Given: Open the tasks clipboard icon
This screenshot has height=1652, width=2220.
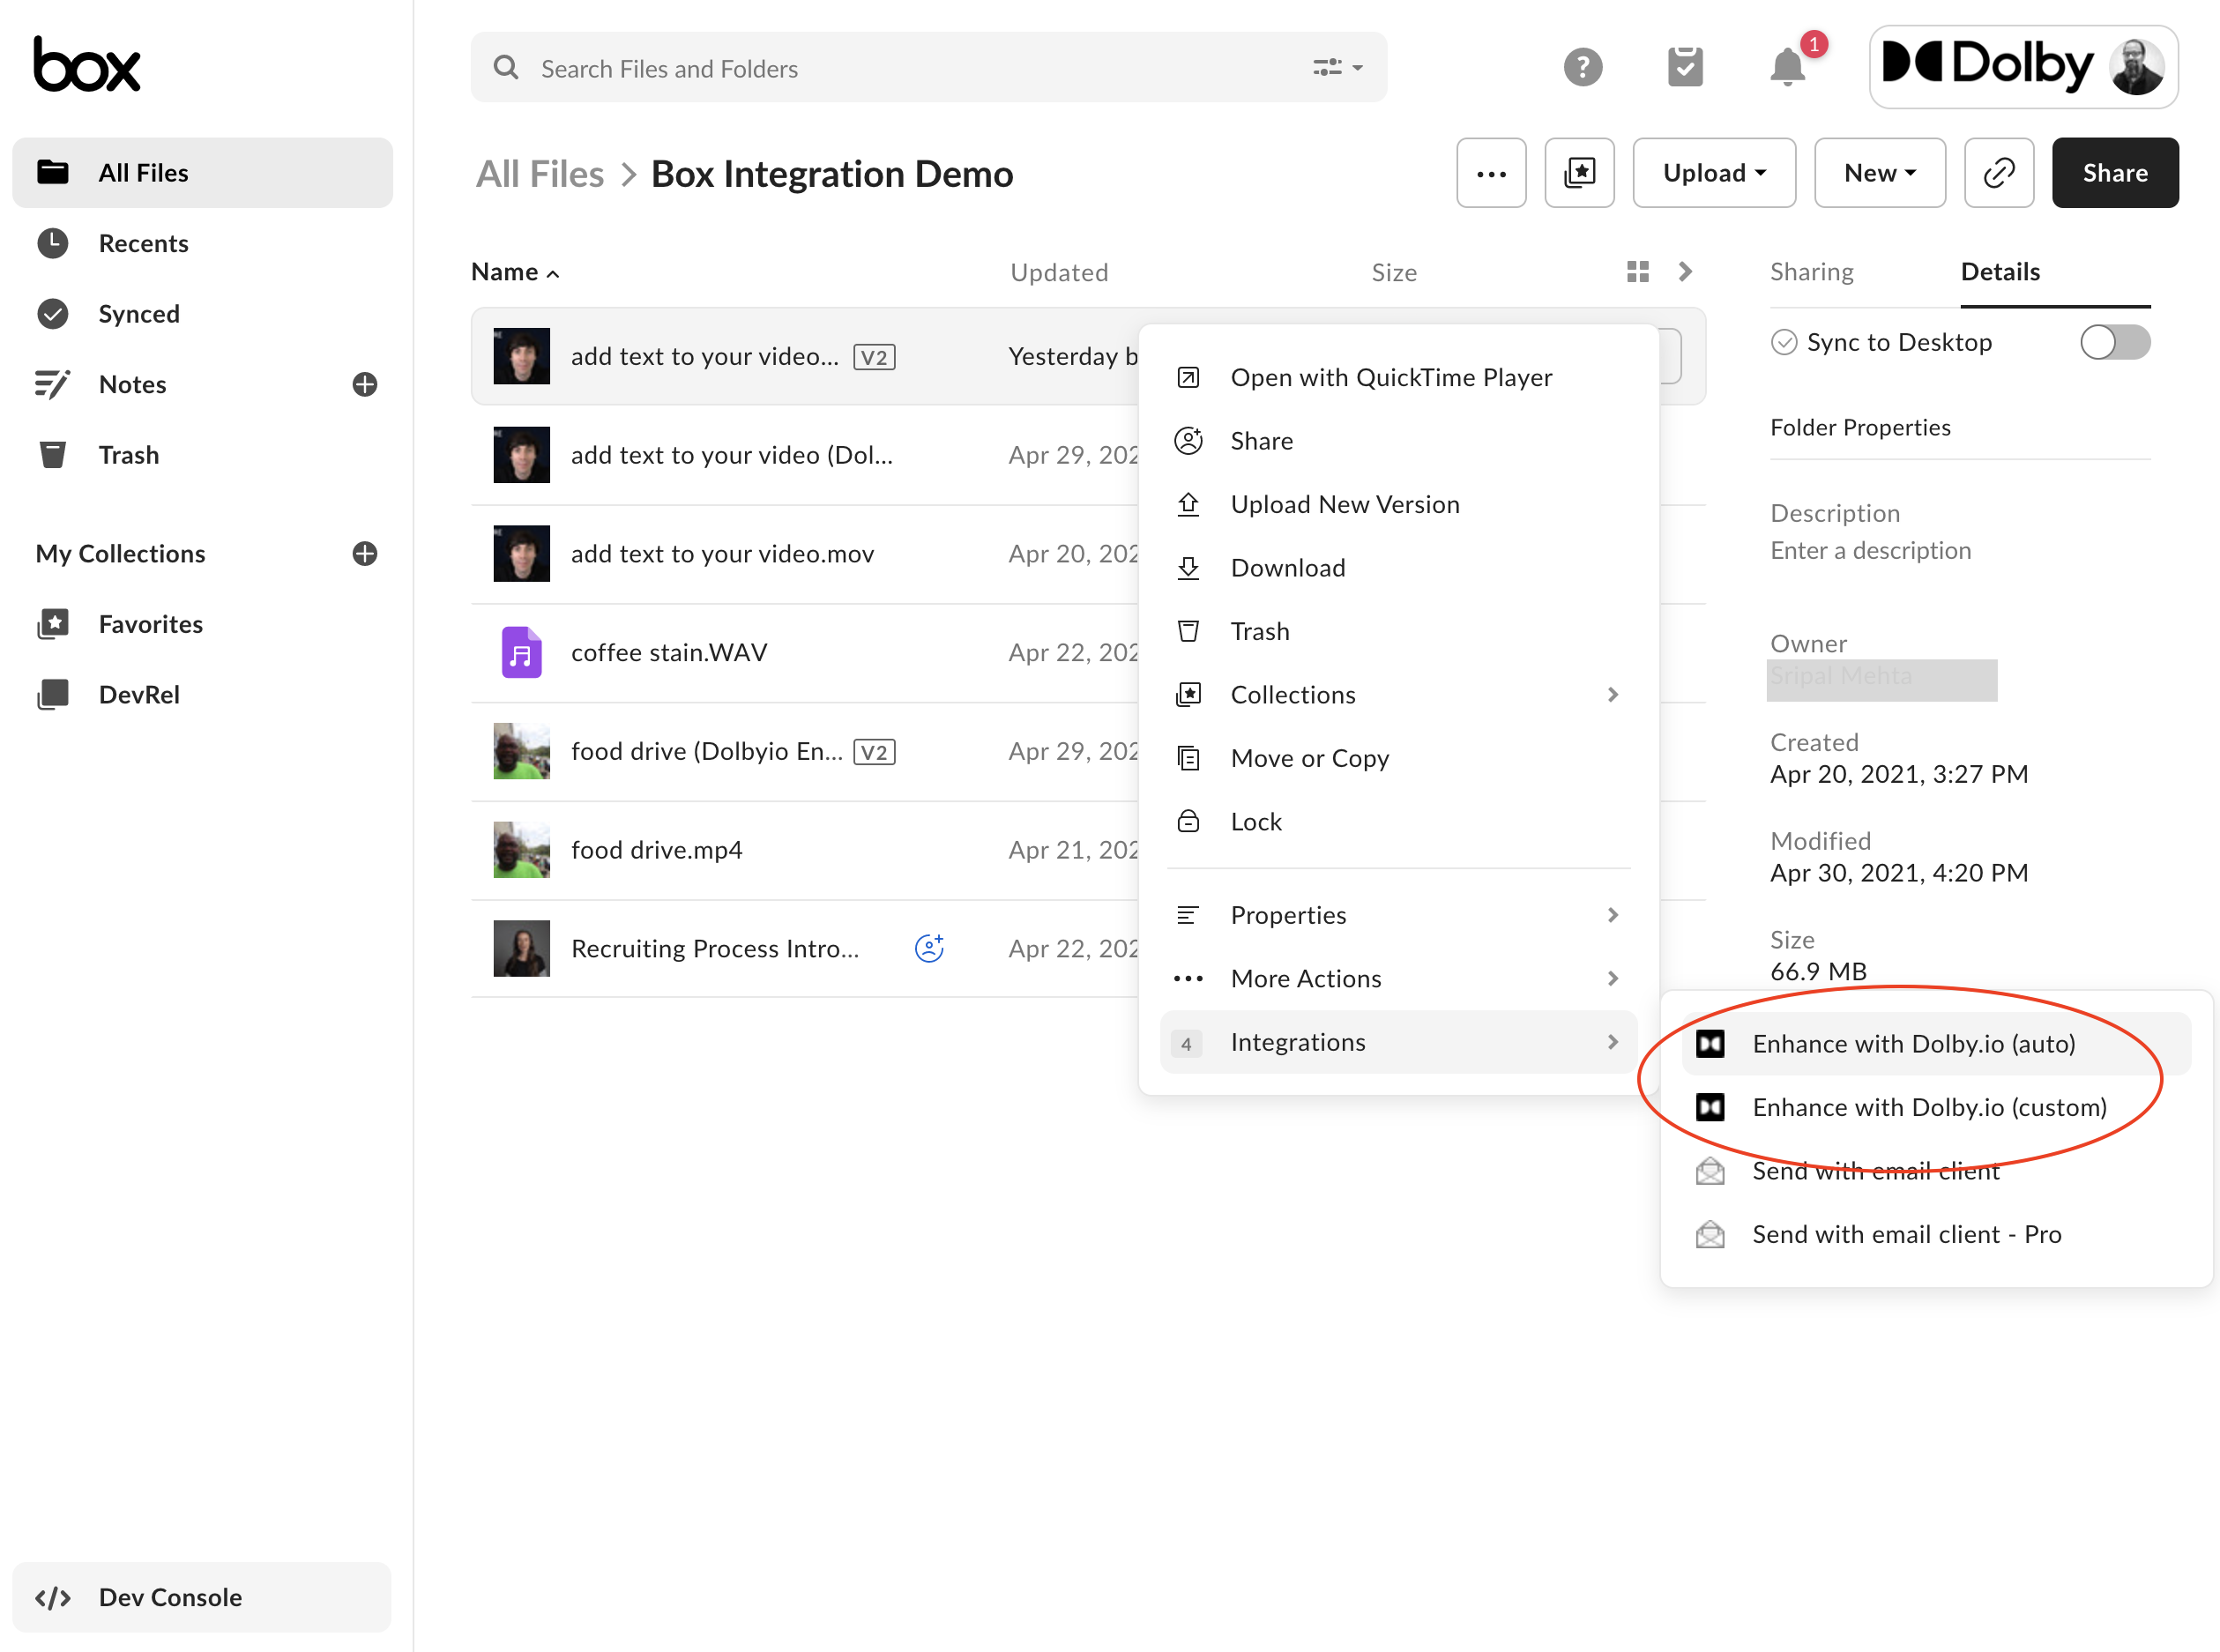Looking at the screenshot, I should (1685, 67).
